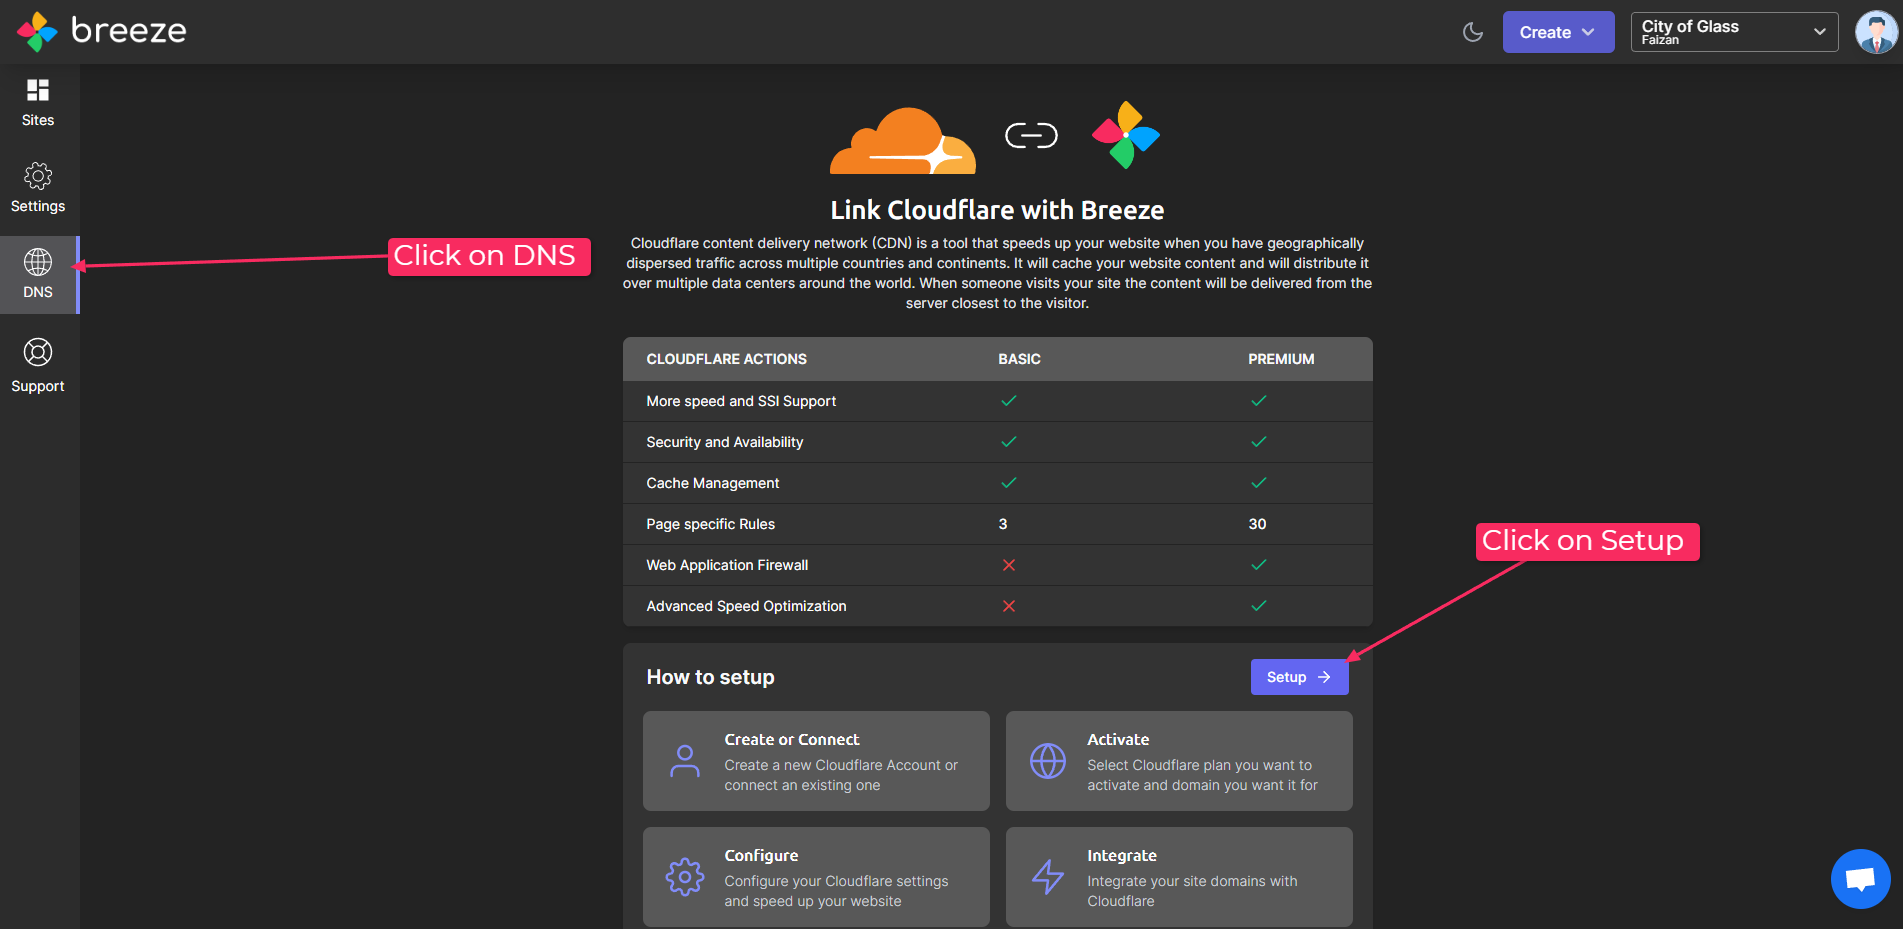Click the Setup button
Screen dimensions: 1903x929
[1299, 677]
